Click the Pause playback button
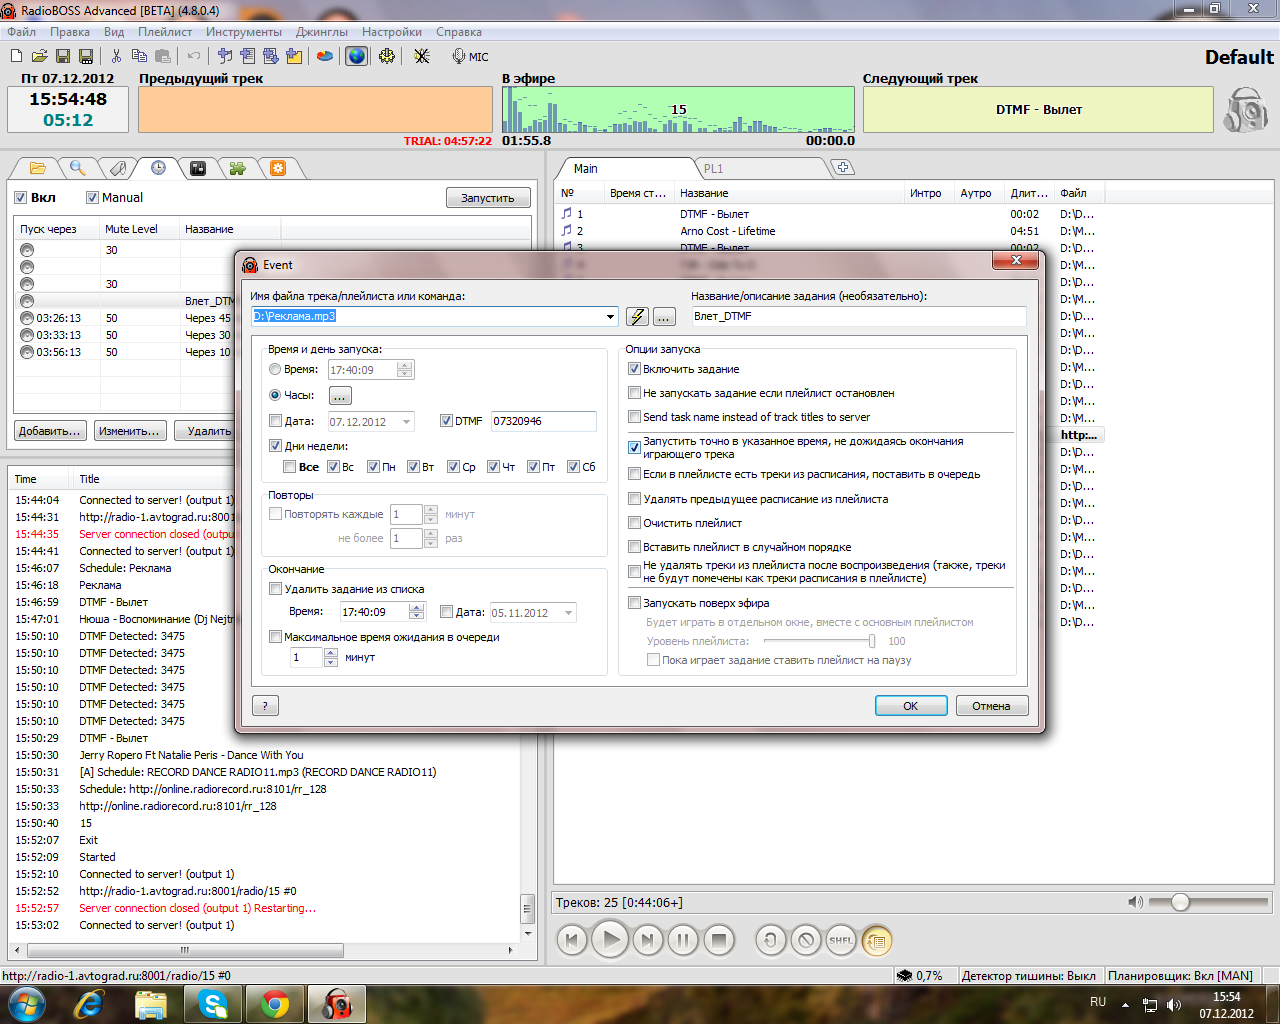The image size is (1280, 1024). (683, 940)
